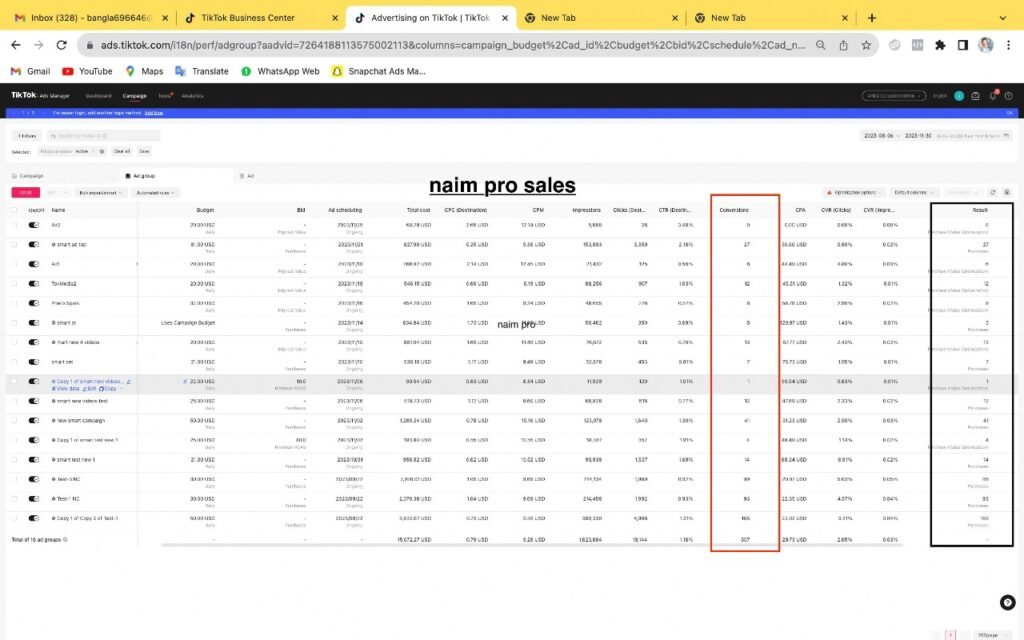Open Dashboard in the top navigation
Screen dimensions: 1024x640
(98, 96)
